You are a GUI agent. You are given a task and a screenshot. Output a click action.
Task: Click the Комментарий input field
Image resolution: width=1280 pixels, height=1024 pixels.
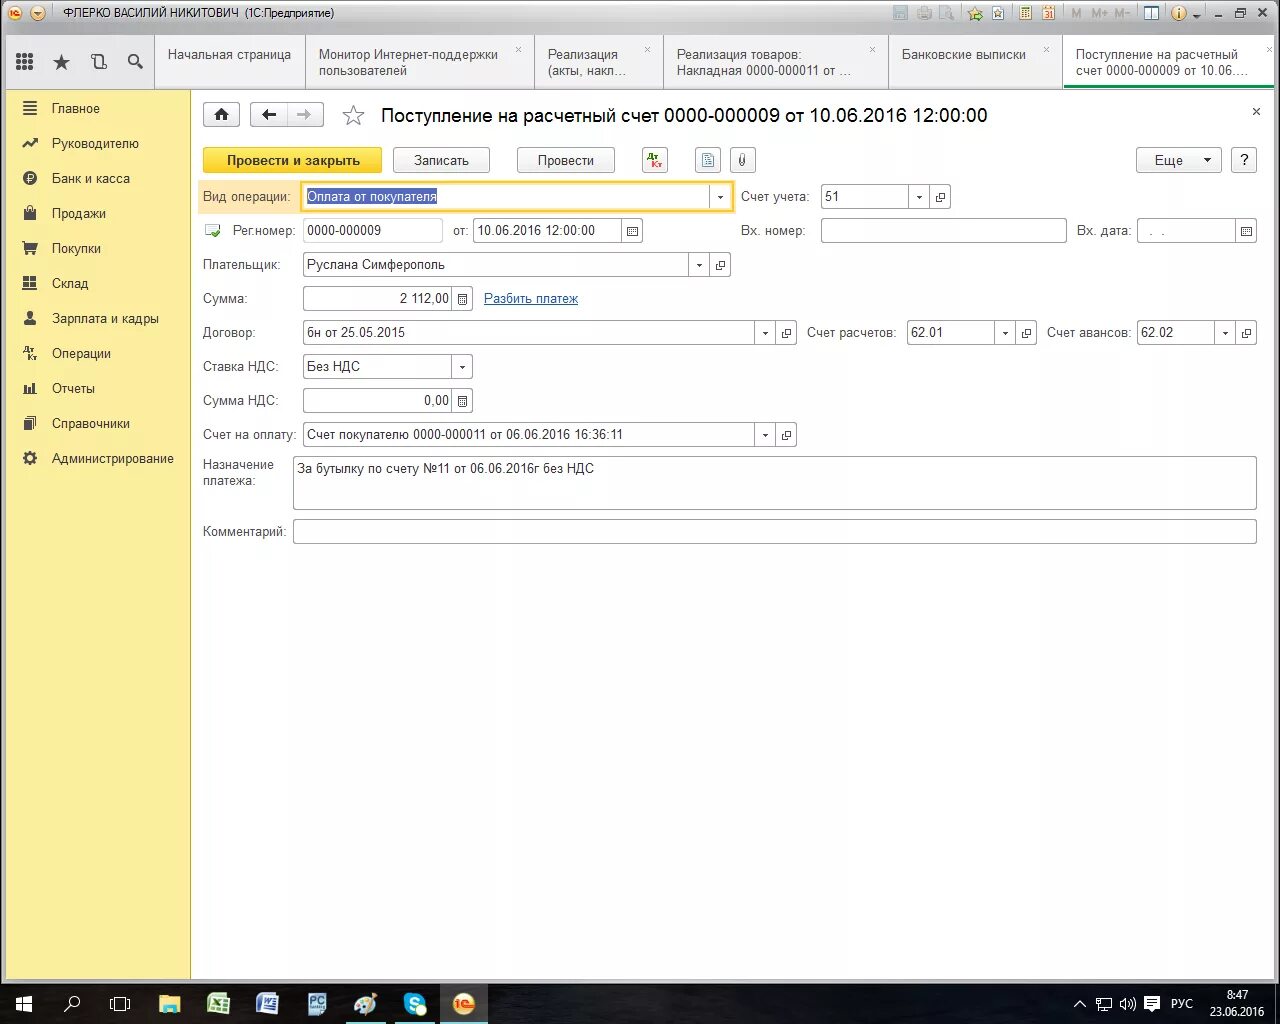click(x=774, y=532)
